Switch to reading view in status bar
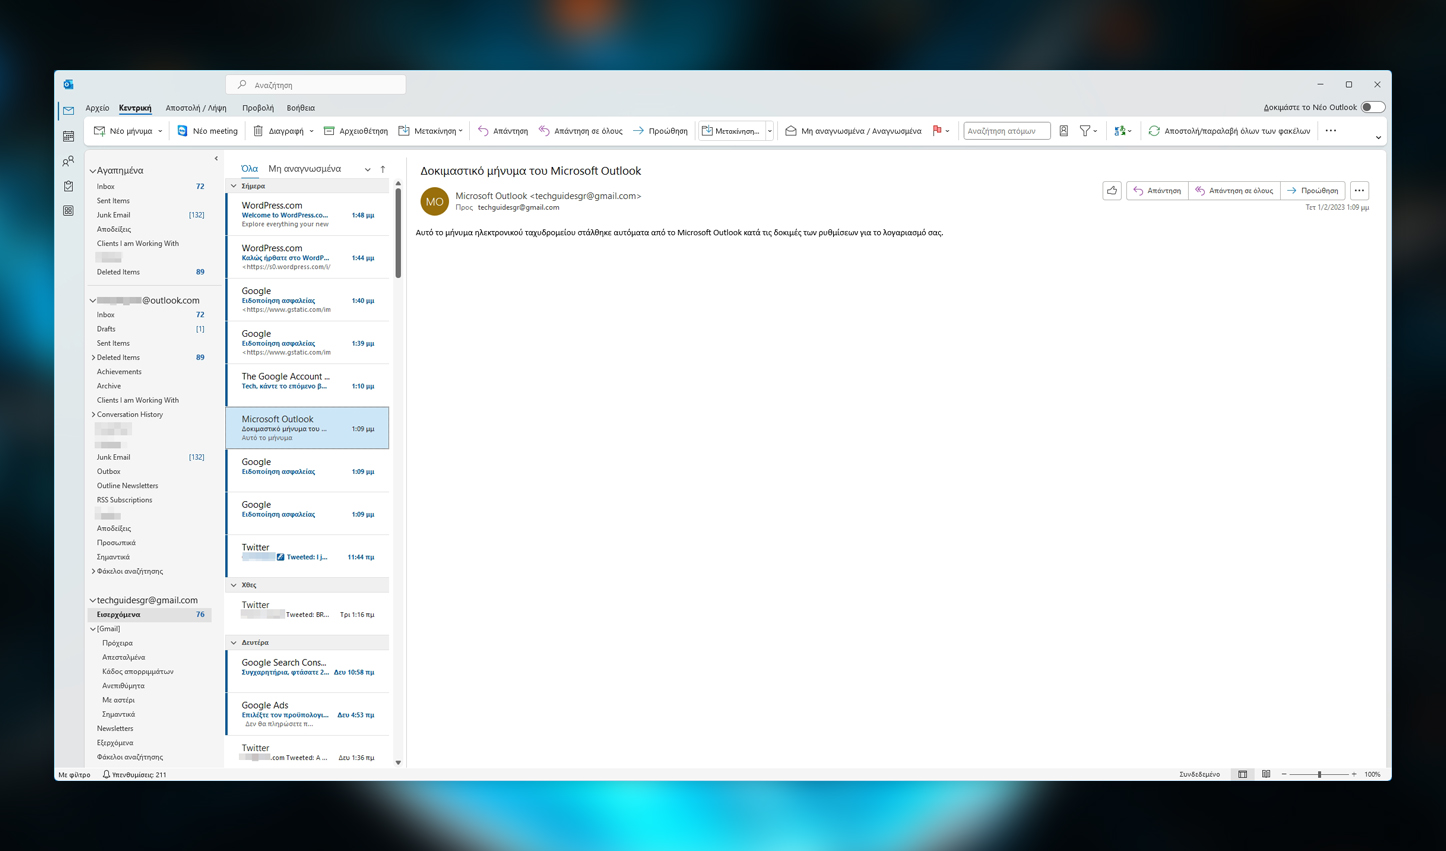1446x851 pixels. click(1266, 774)
